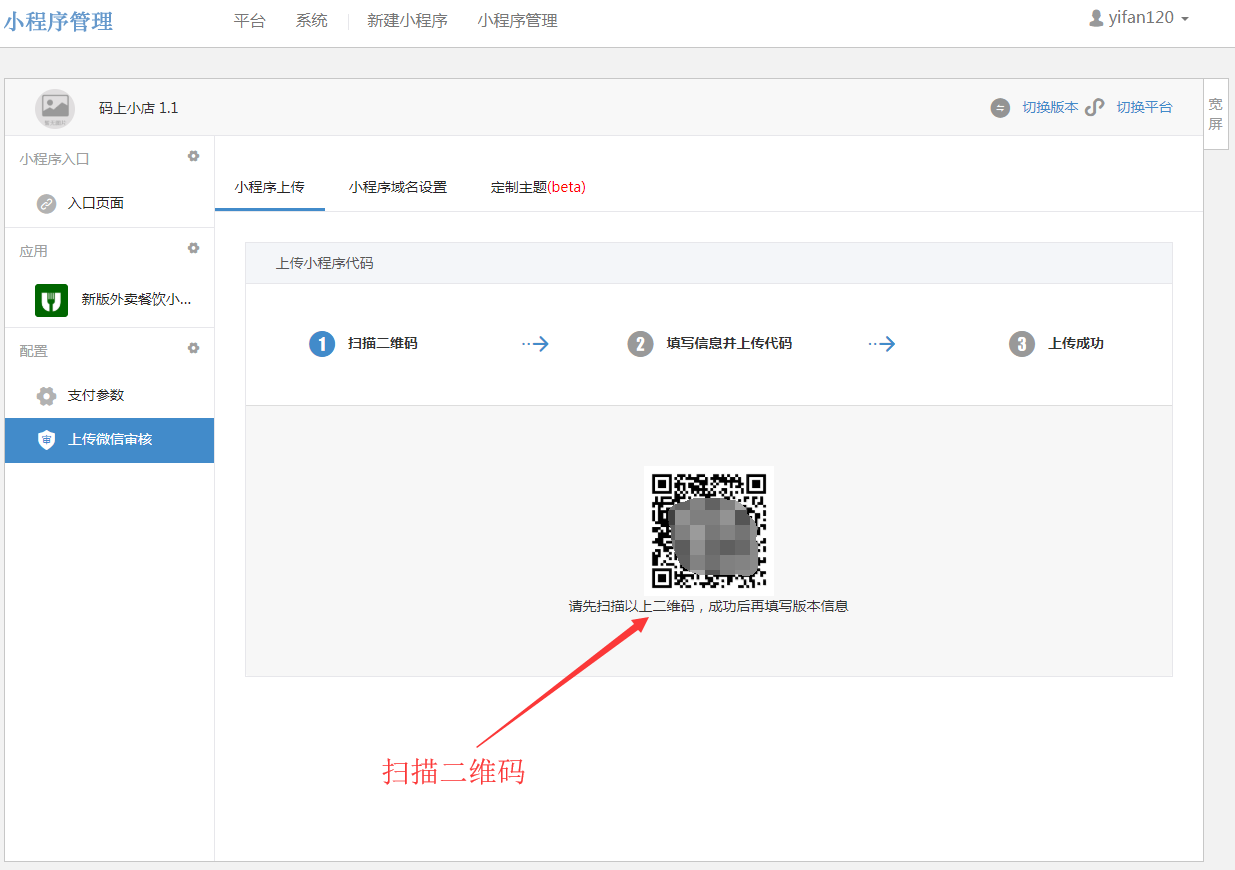Click the 切换版本 swap icon
Screen dimensions: 1235x870
tap(1000, 108)
